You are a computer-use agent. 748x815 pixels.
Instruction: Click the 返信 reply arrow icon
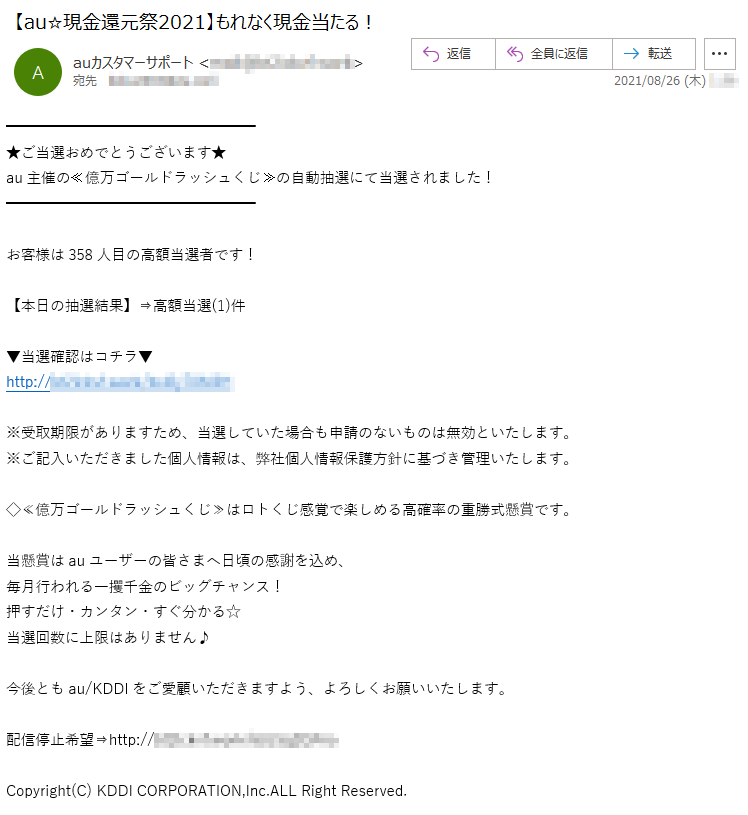pos(431,54)
